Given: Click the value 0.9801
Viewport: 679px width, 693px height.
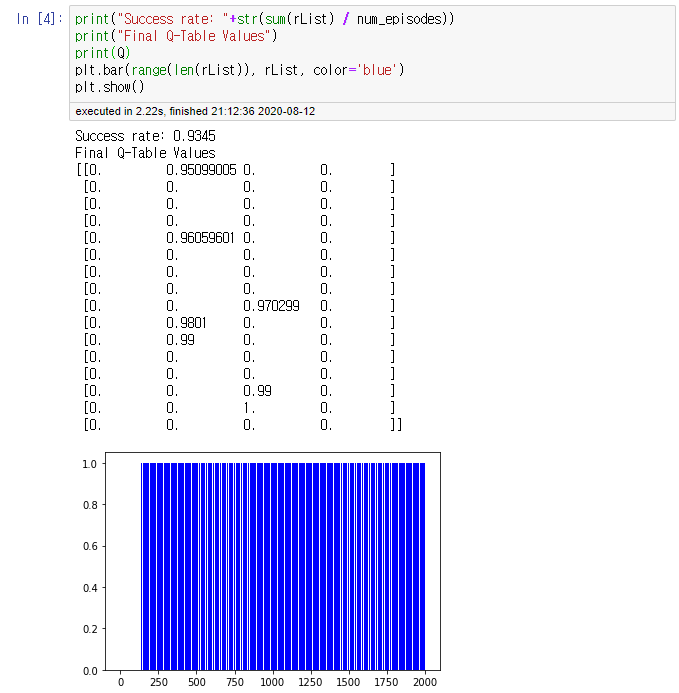Looking at the screenshot, I should click(x=186, y=323).
